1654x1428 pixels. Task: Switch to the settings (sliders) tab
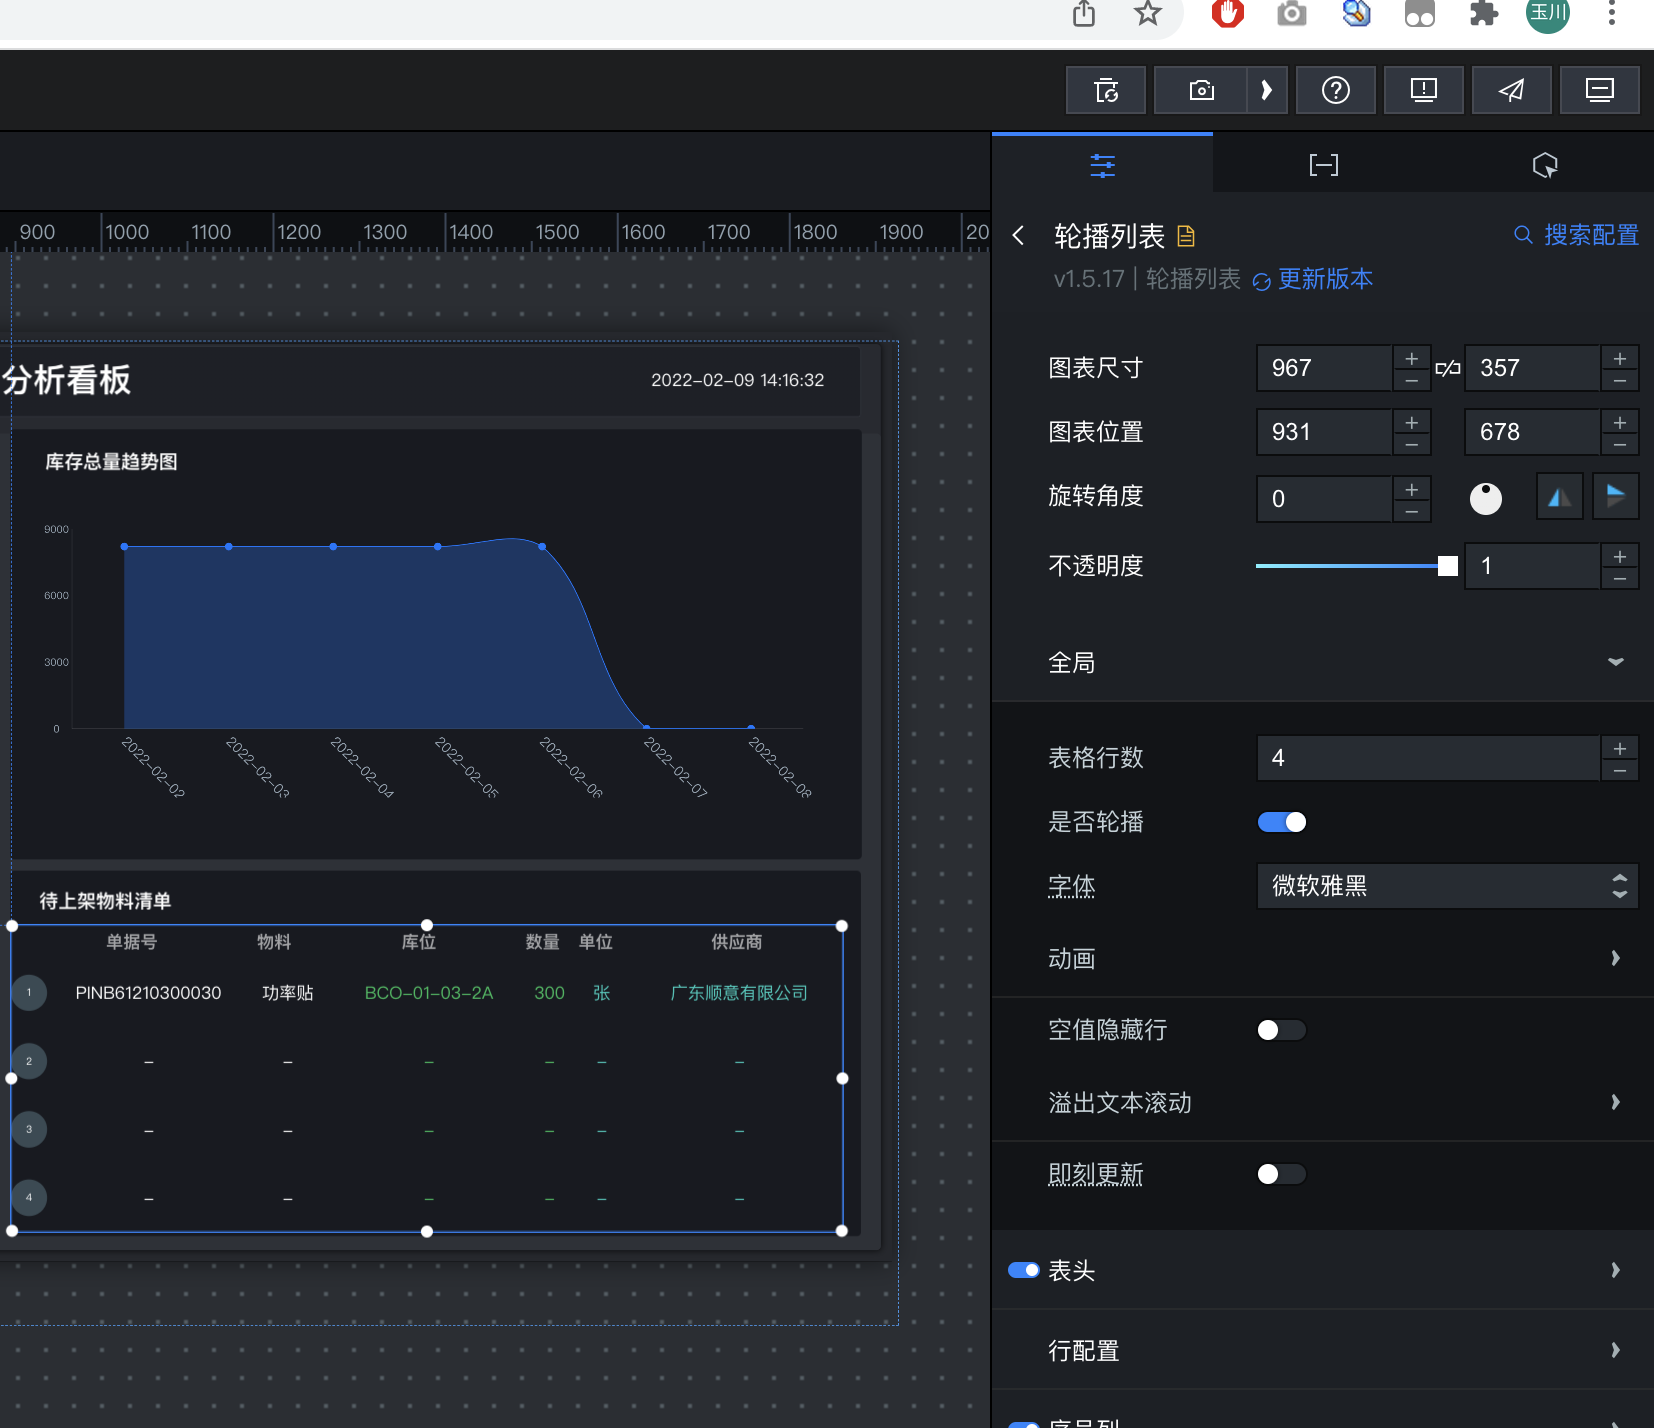click(x=1103, y=164)
